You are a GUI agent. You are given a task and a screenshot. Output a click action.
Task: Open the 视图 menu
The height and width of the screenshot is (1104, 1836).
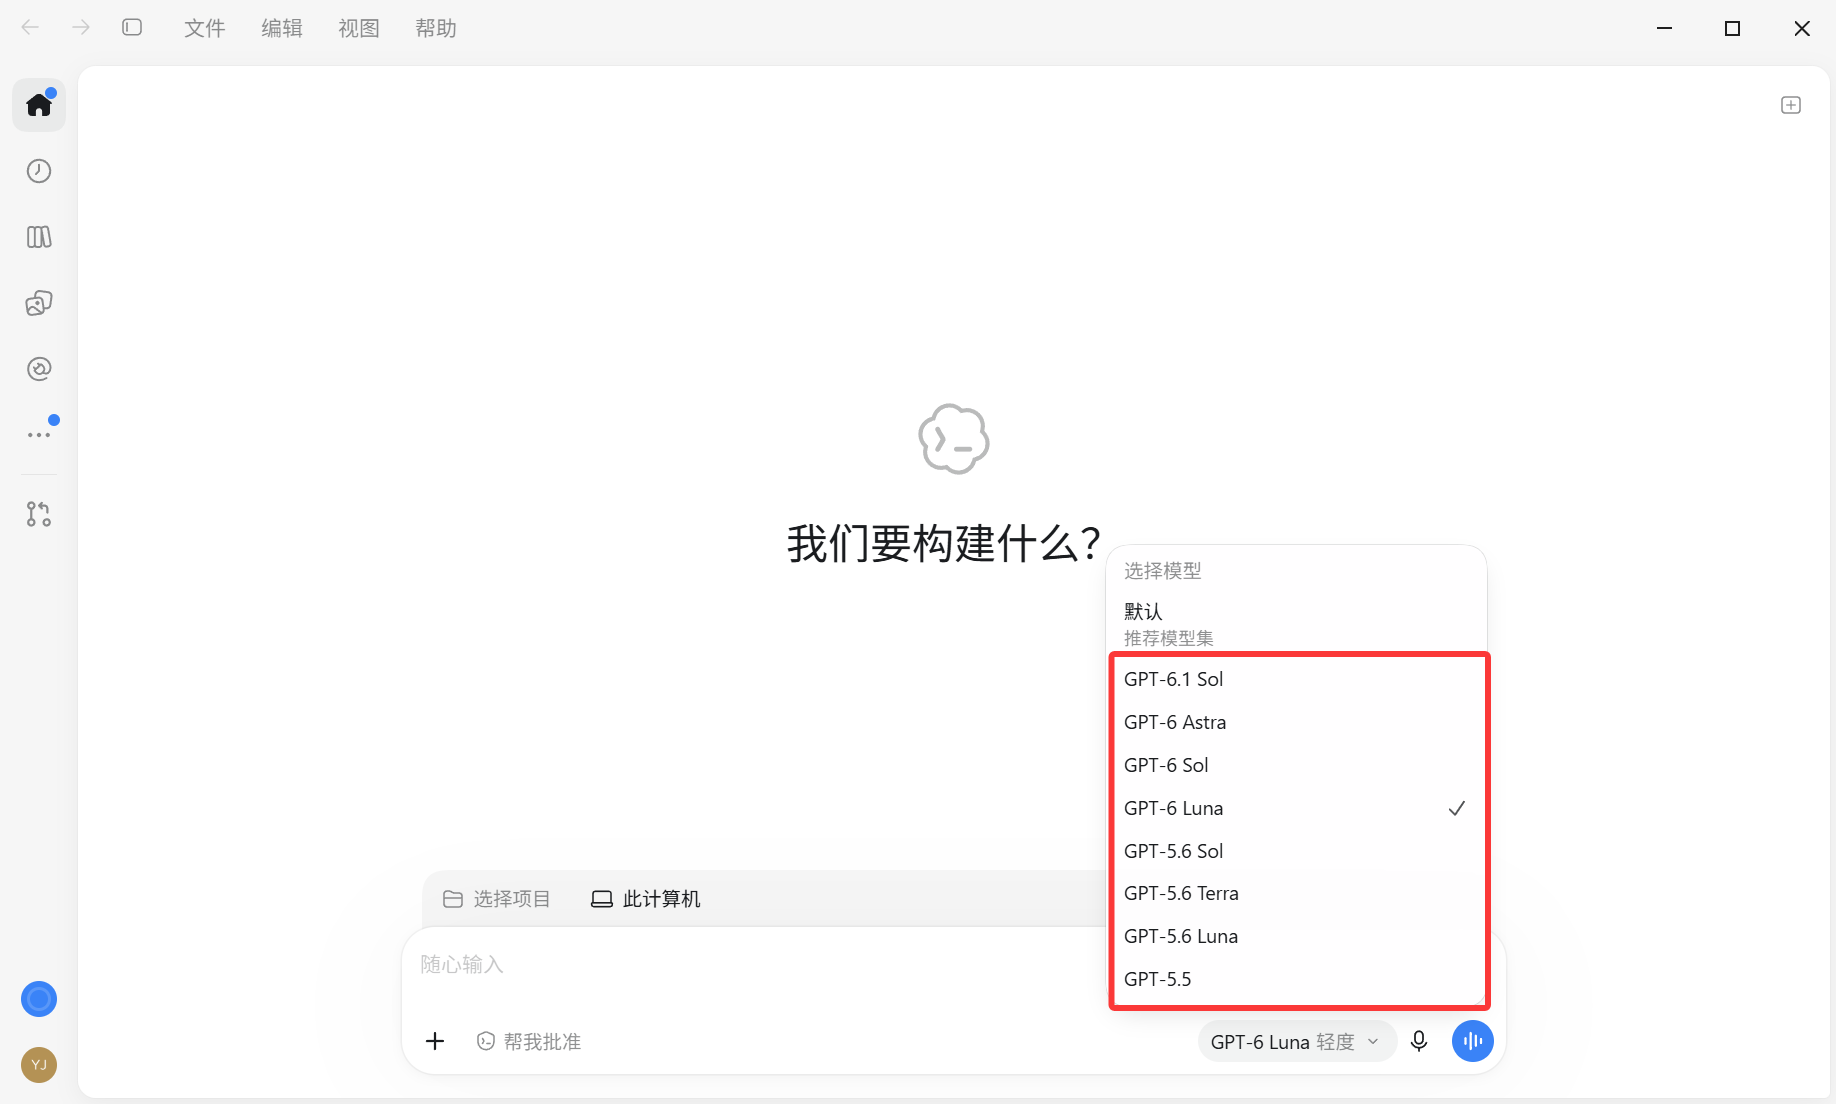[359, 28]
